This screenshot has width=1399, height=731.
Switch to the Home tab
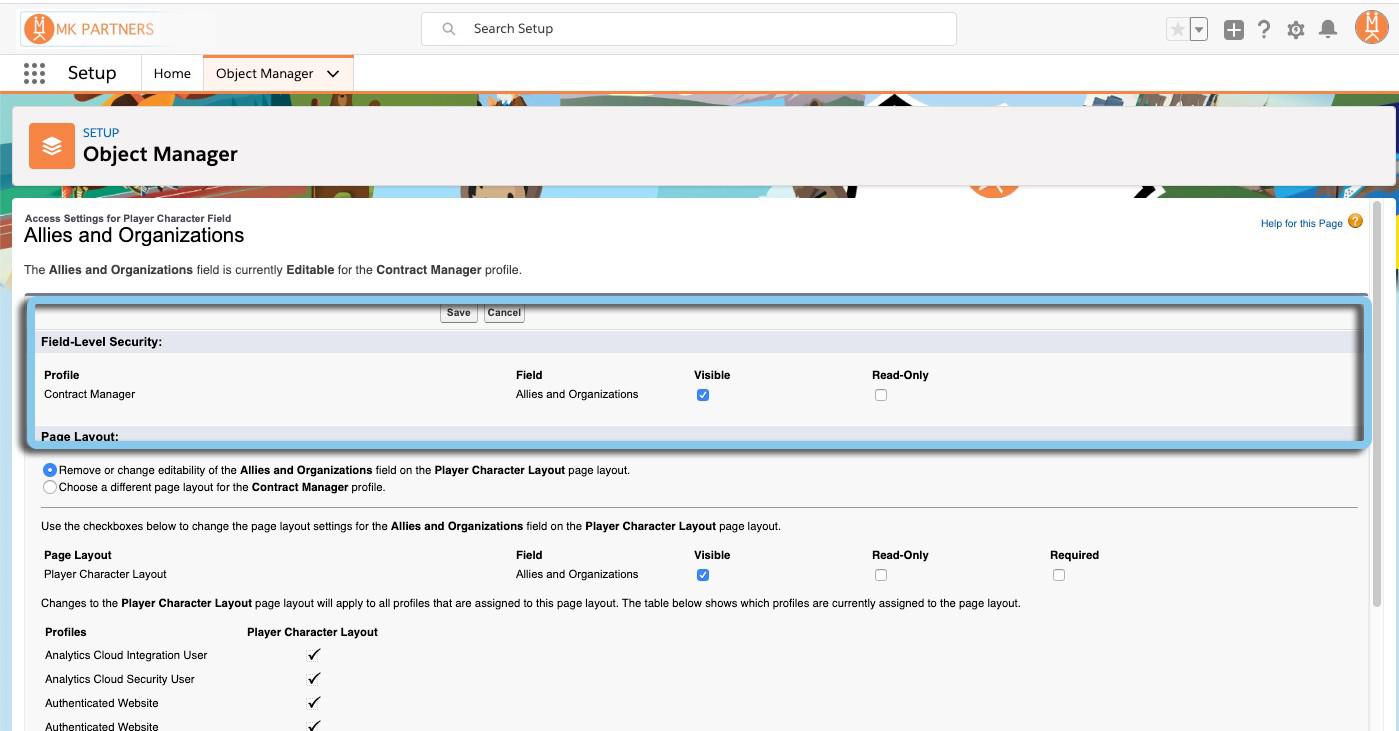tap(172, 74)
